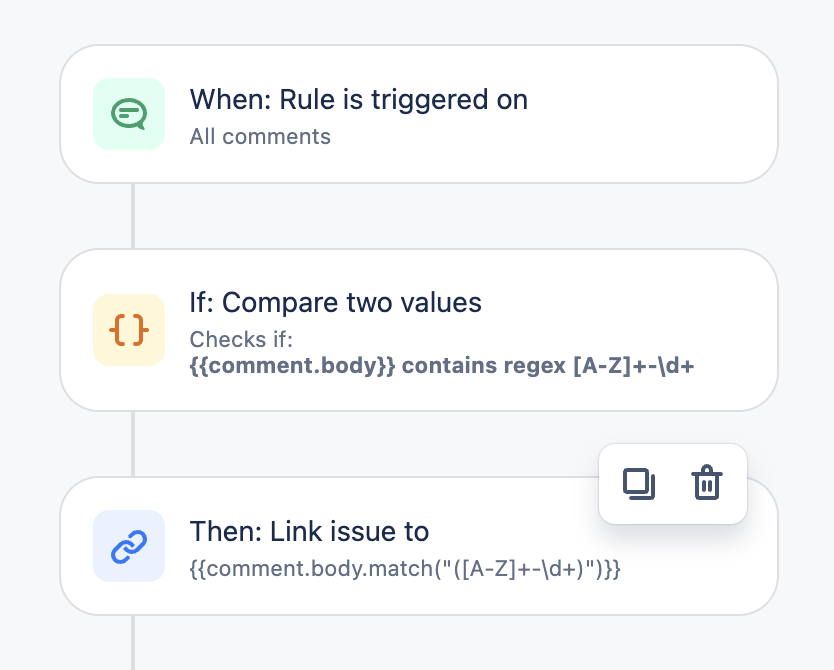Click the comment.body.match smart value text
Screen dimensions: 834x670
click(404, 568)
